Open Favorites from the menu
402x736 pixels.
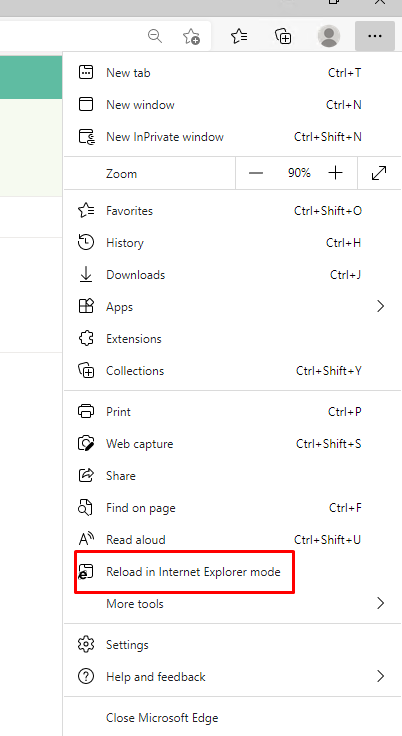(x=232, y=211)
